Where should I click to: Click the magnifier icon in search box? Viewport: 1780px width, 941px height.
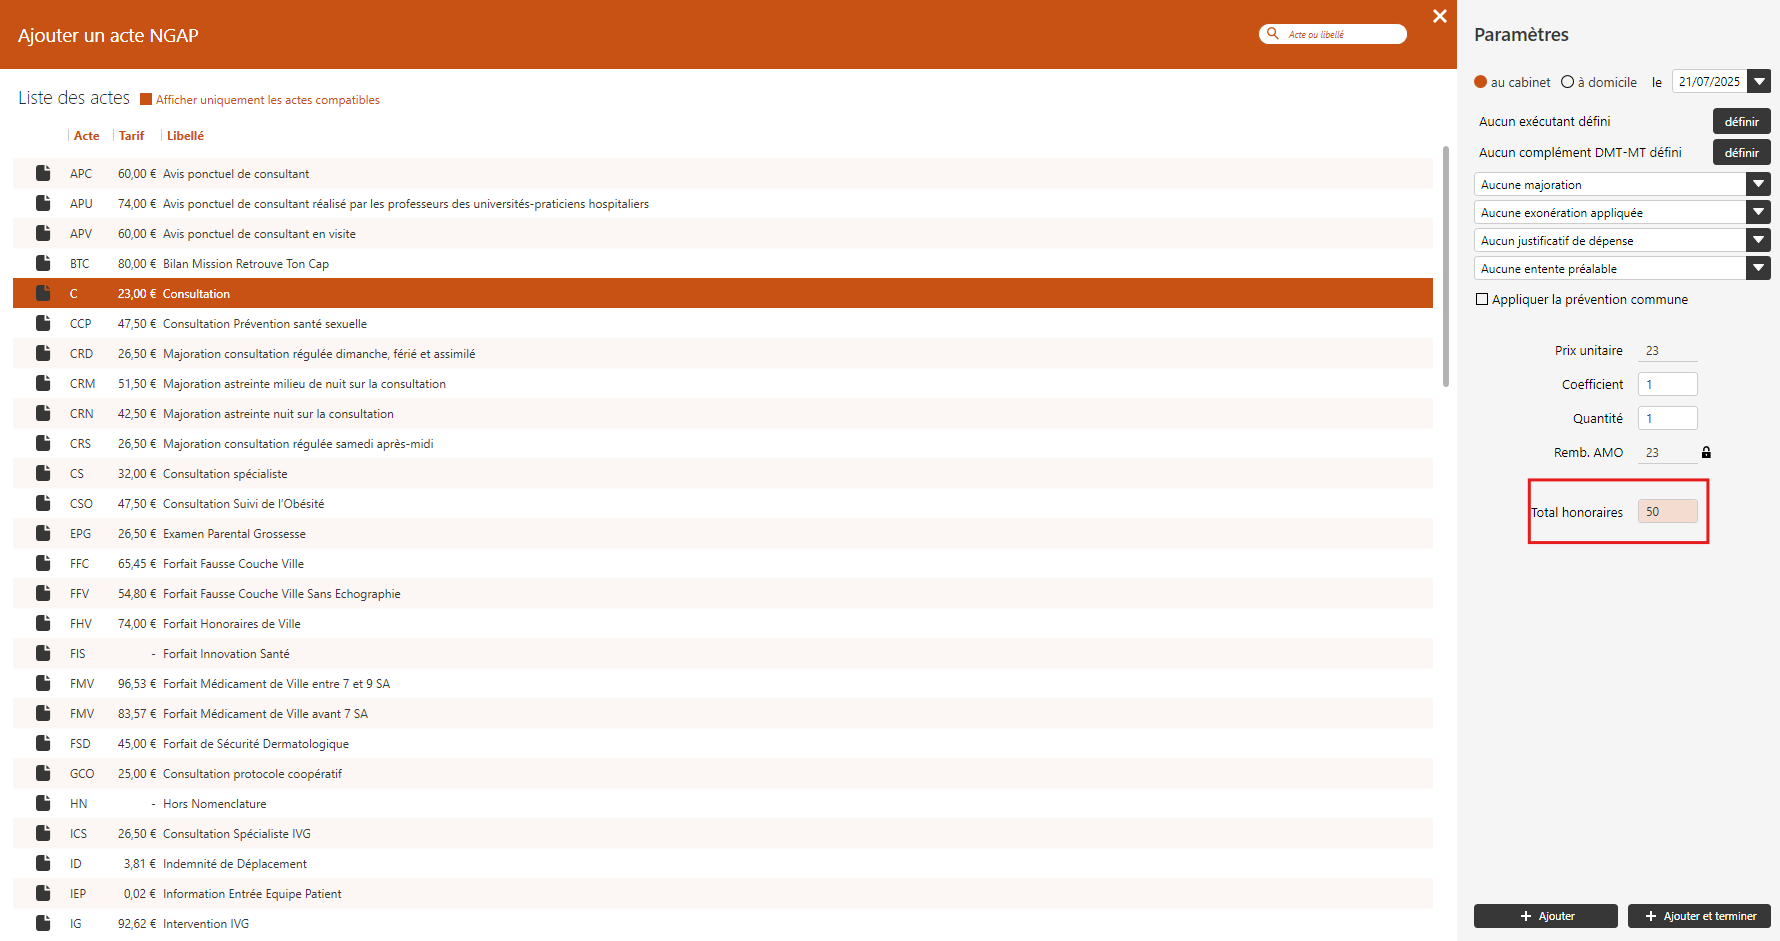click(1273, 34)
